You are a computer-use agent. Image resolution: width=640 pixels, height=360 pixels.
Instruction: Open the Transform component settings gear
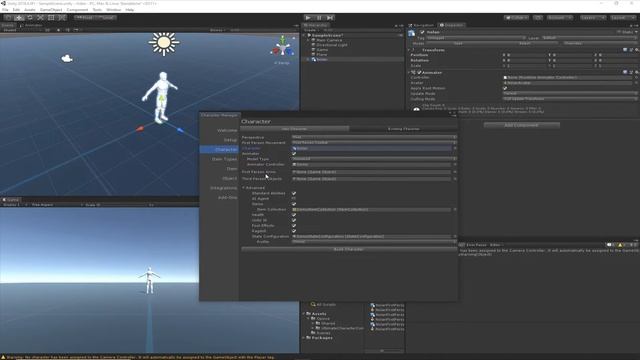point(636,50)
